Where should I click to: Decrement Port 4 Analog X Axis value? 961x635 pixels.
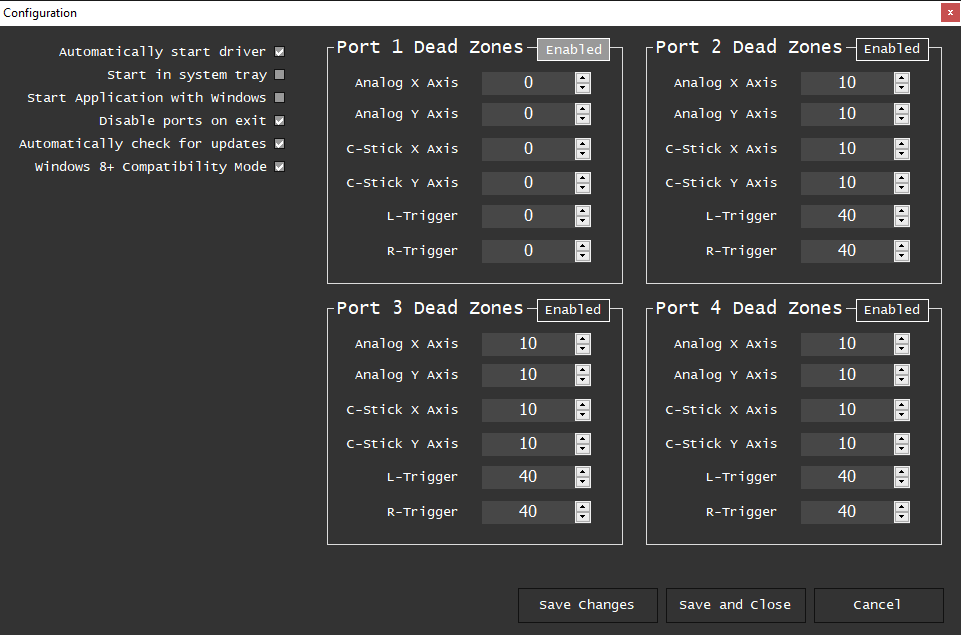[x=901, y=347]
